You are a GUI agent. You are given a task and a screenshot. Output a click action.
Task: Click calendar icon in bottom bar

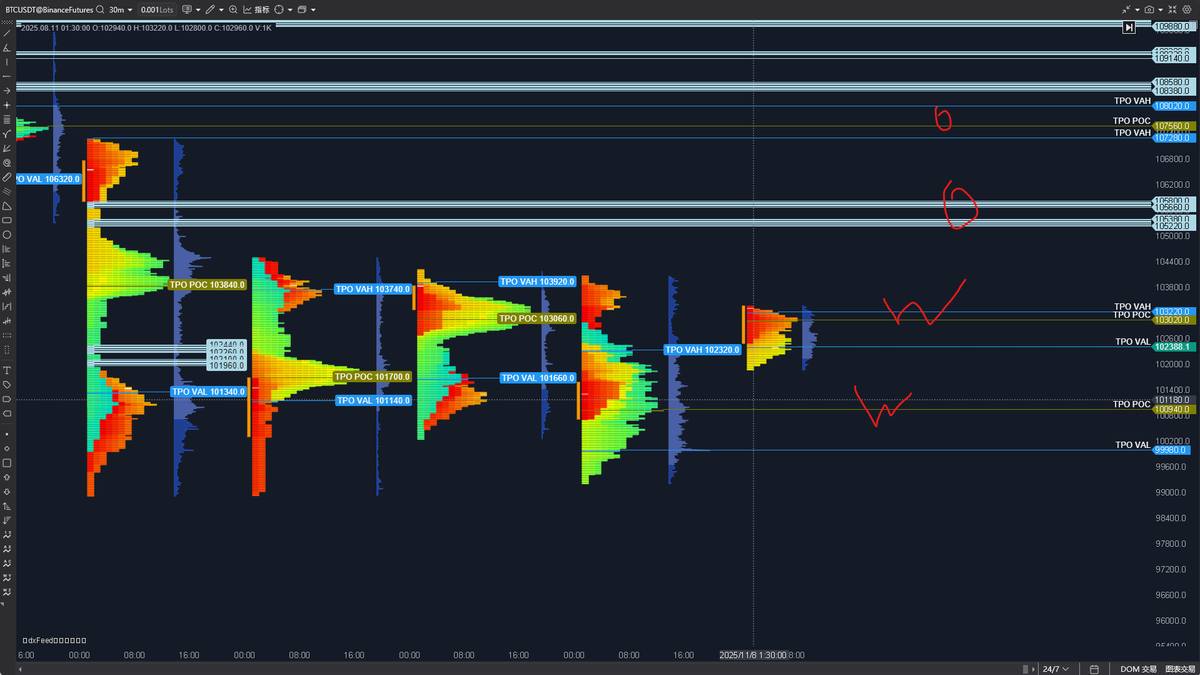point(1094,669)
